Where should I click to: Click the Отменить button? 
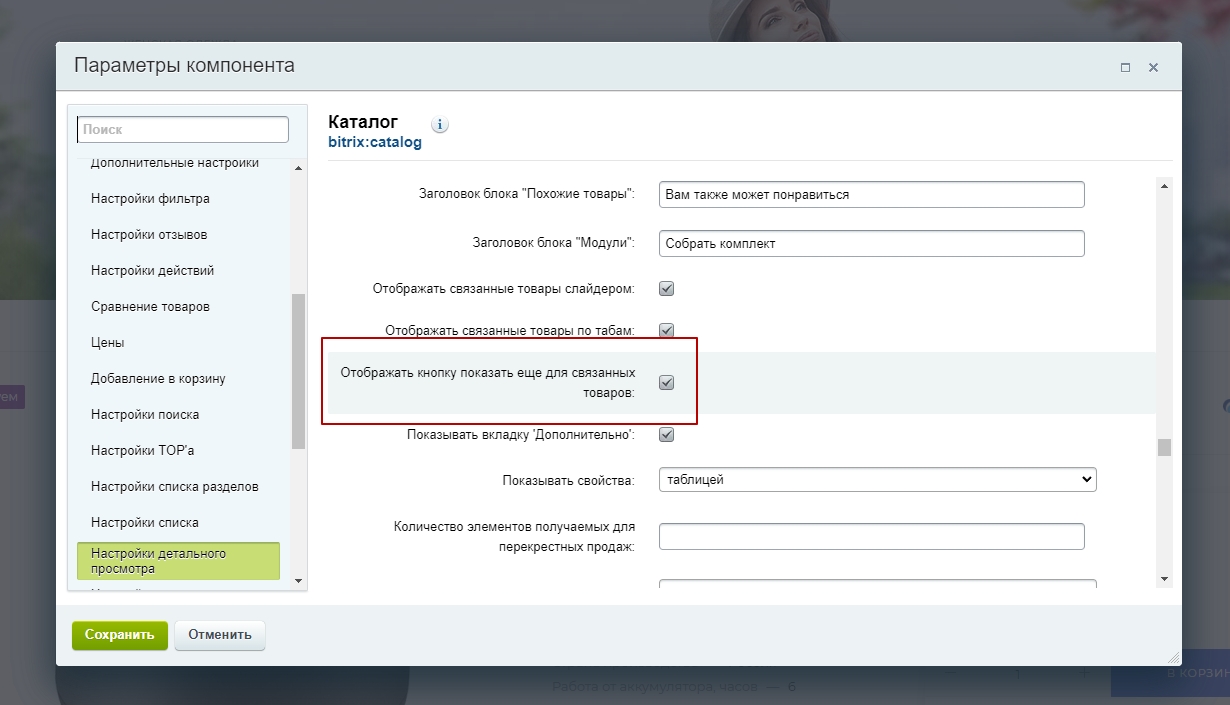click(220, 636)
